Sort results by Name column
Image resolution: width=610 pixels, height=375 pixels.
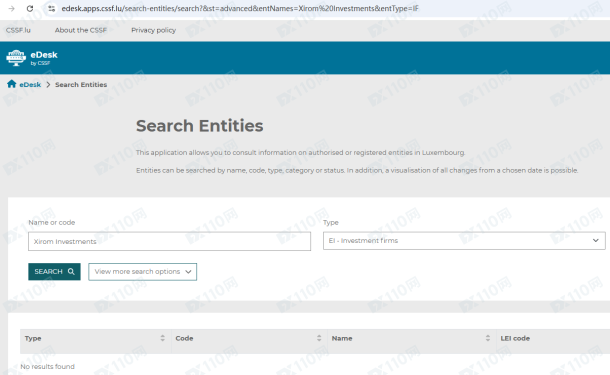point(488,338)
